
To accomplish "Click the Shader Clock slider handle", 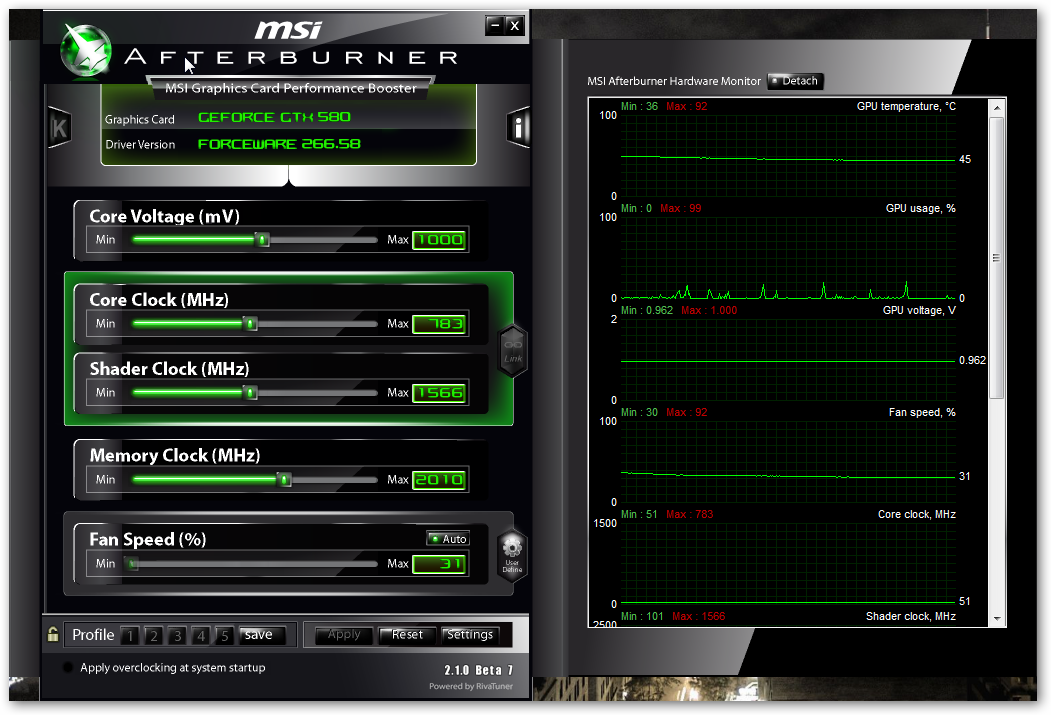I will tap(250, 393).
